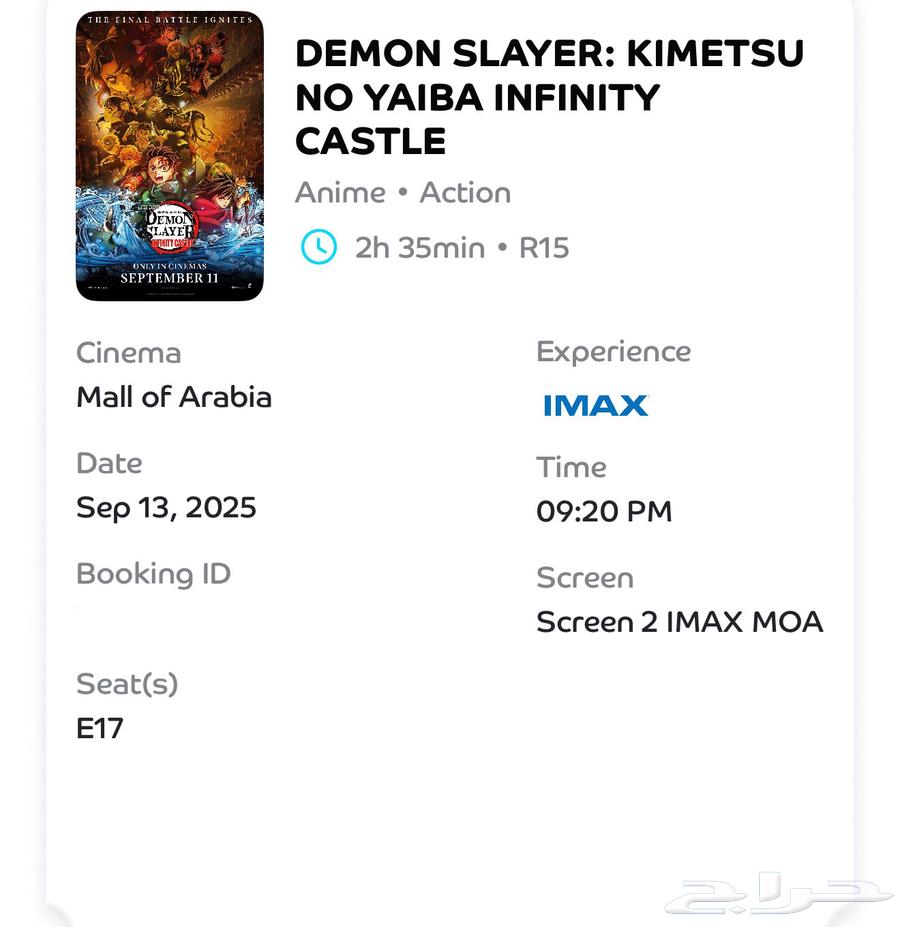
Task: Select the E17 seat number
Action: (100, 728)
